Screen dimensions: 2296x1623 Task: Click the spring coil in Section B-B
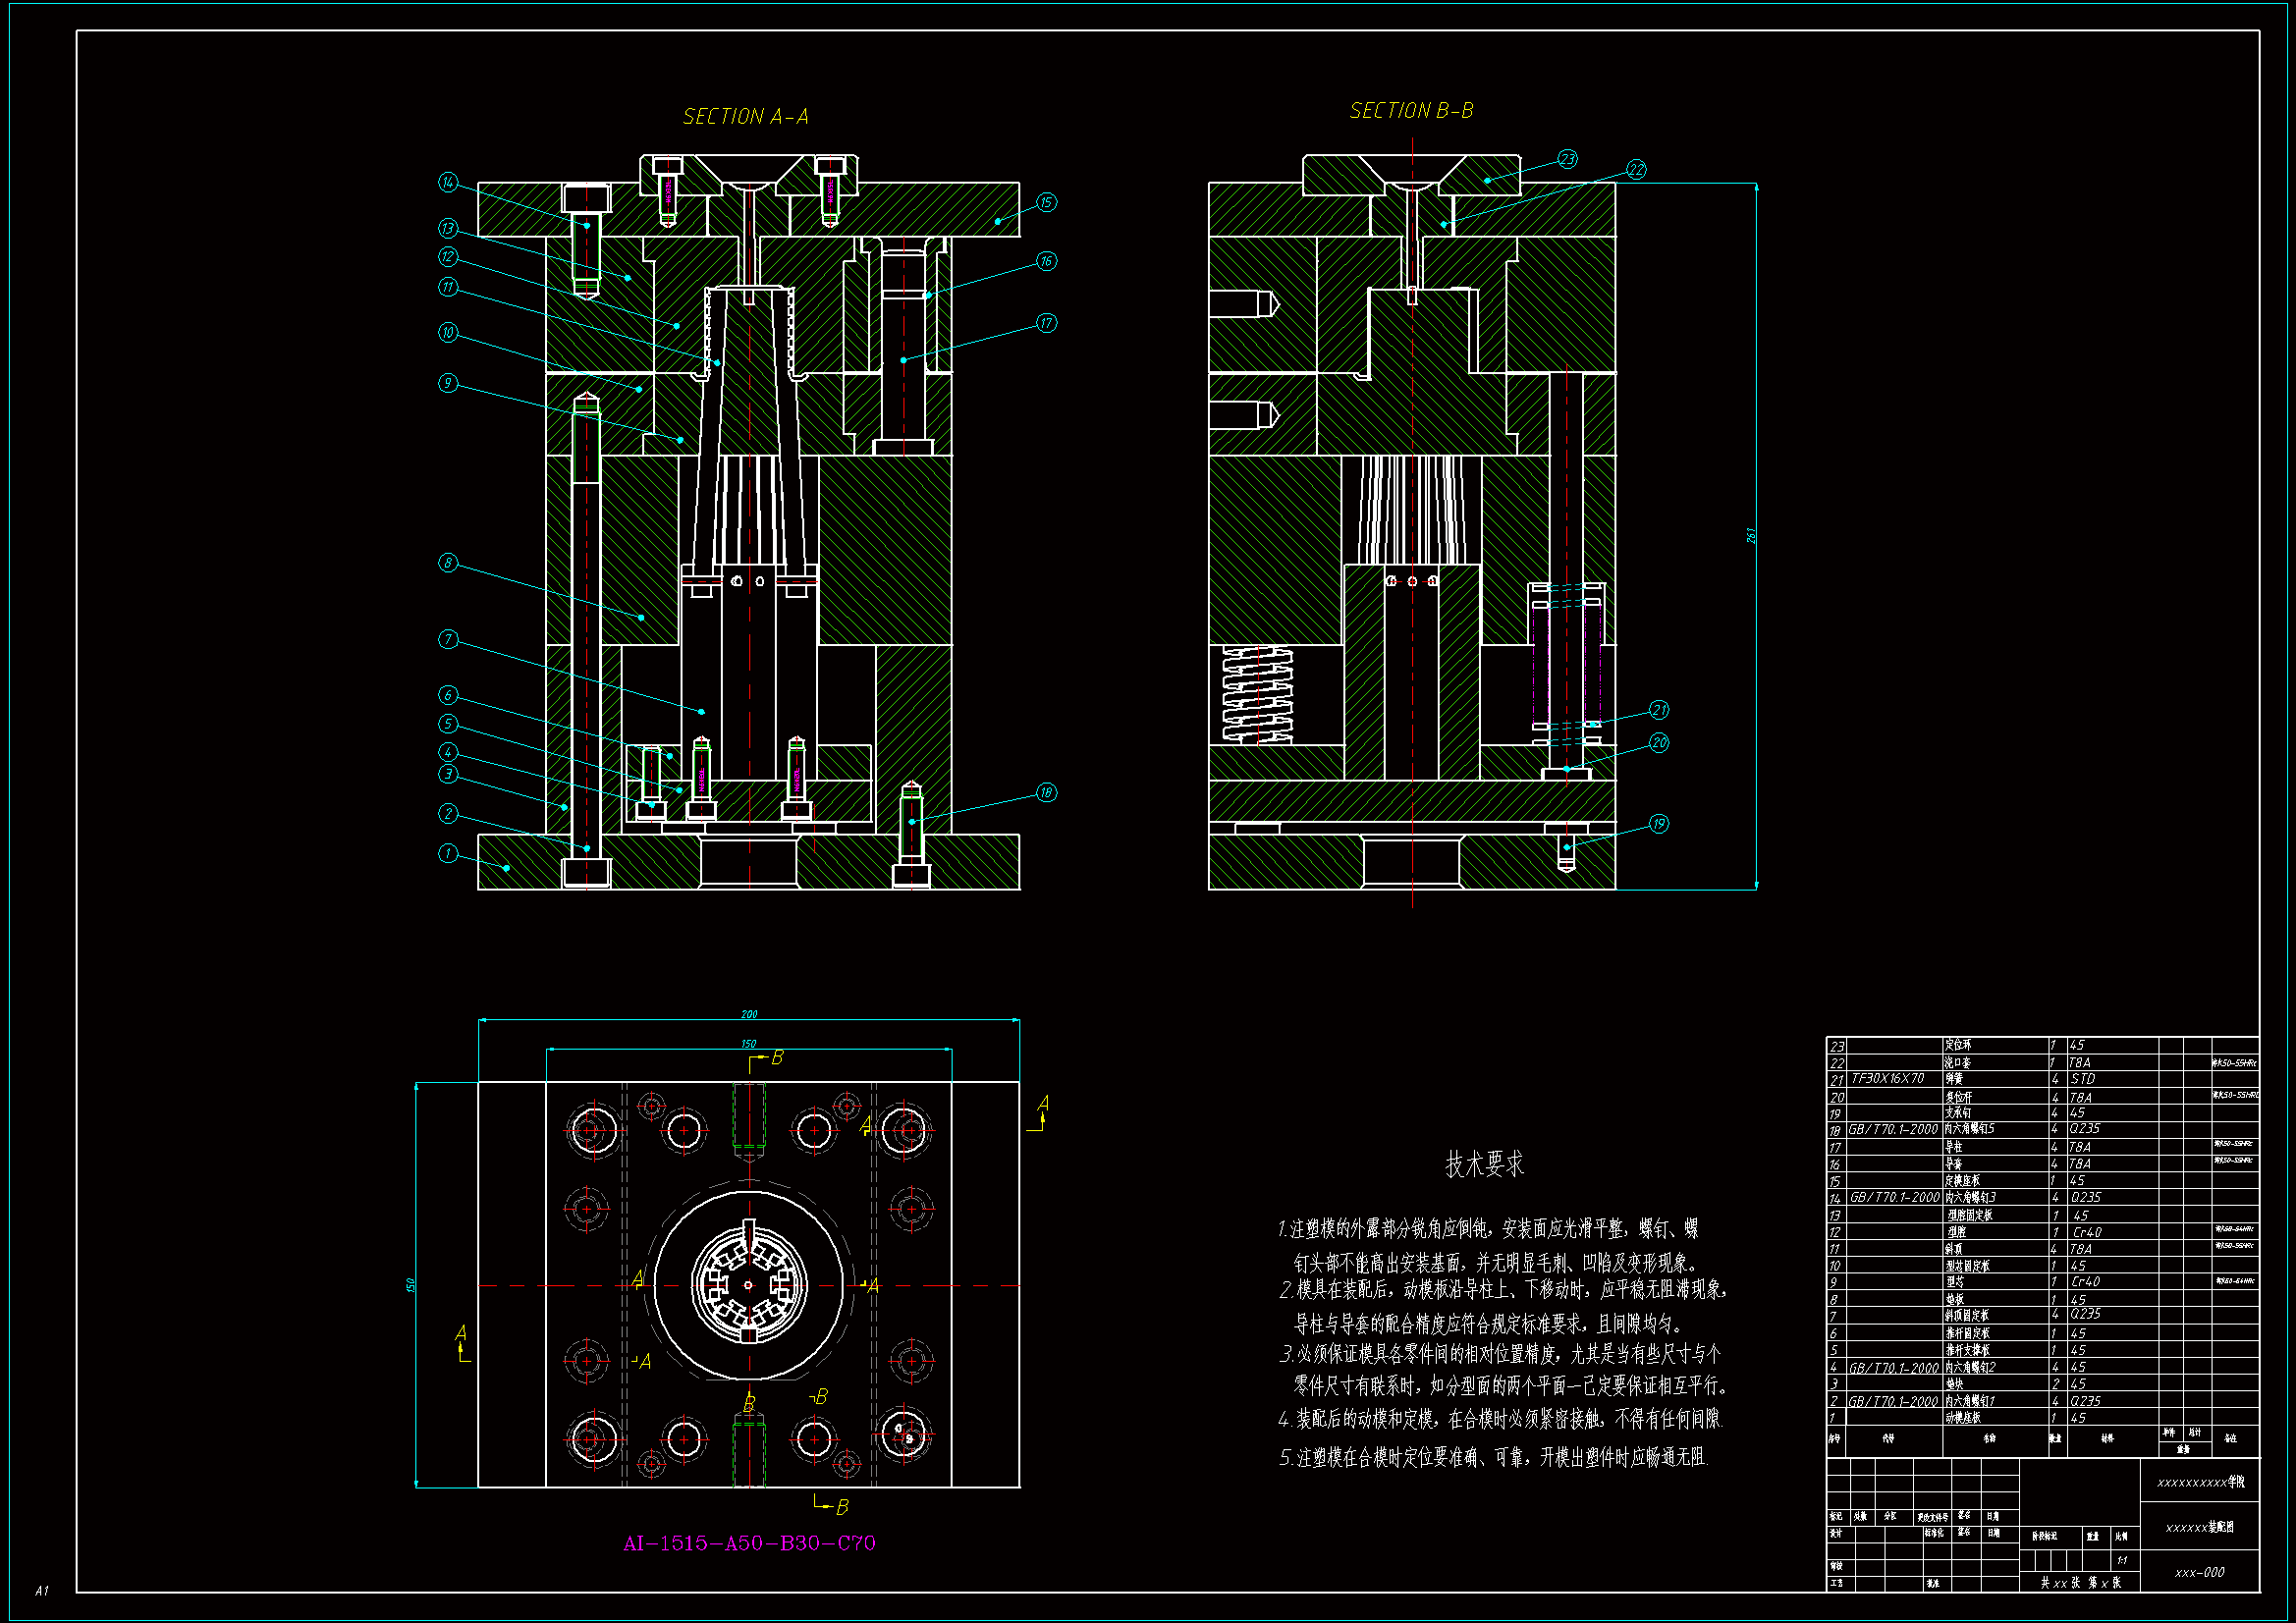[x=1258, y=695]
